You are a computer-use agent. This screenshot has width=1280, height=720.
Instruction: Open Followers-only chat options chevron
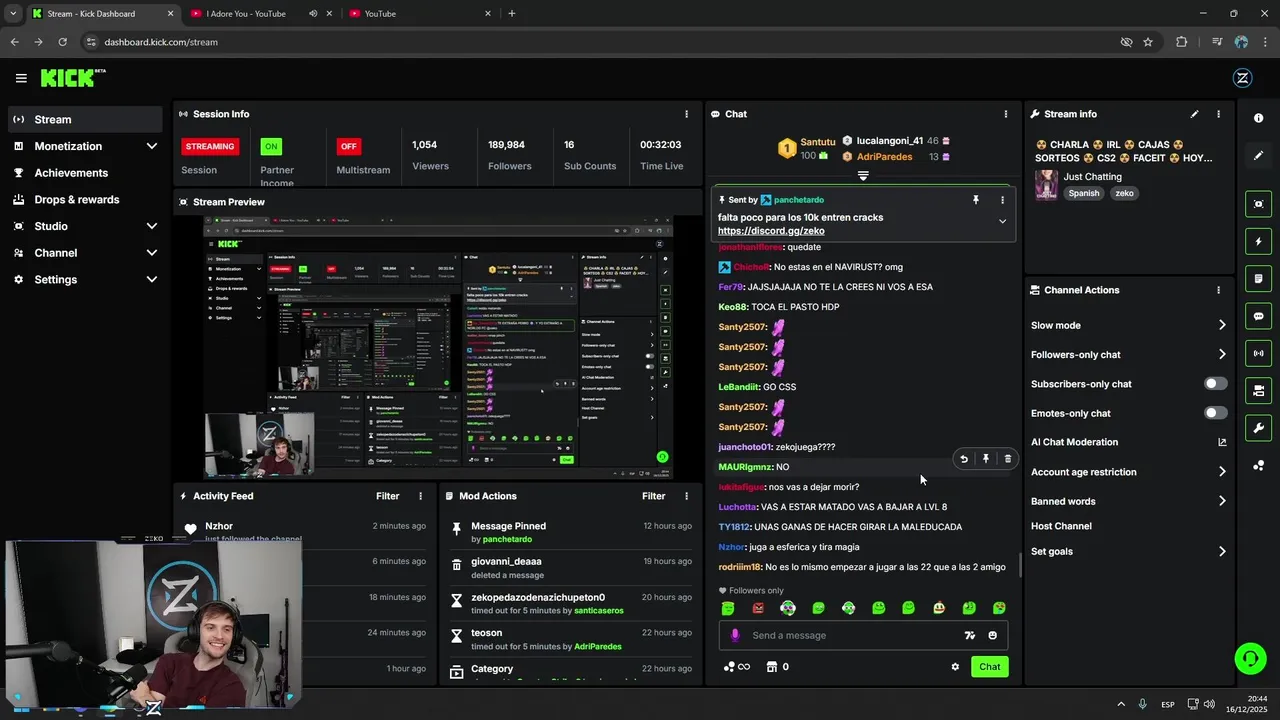tap(1222, 354)
